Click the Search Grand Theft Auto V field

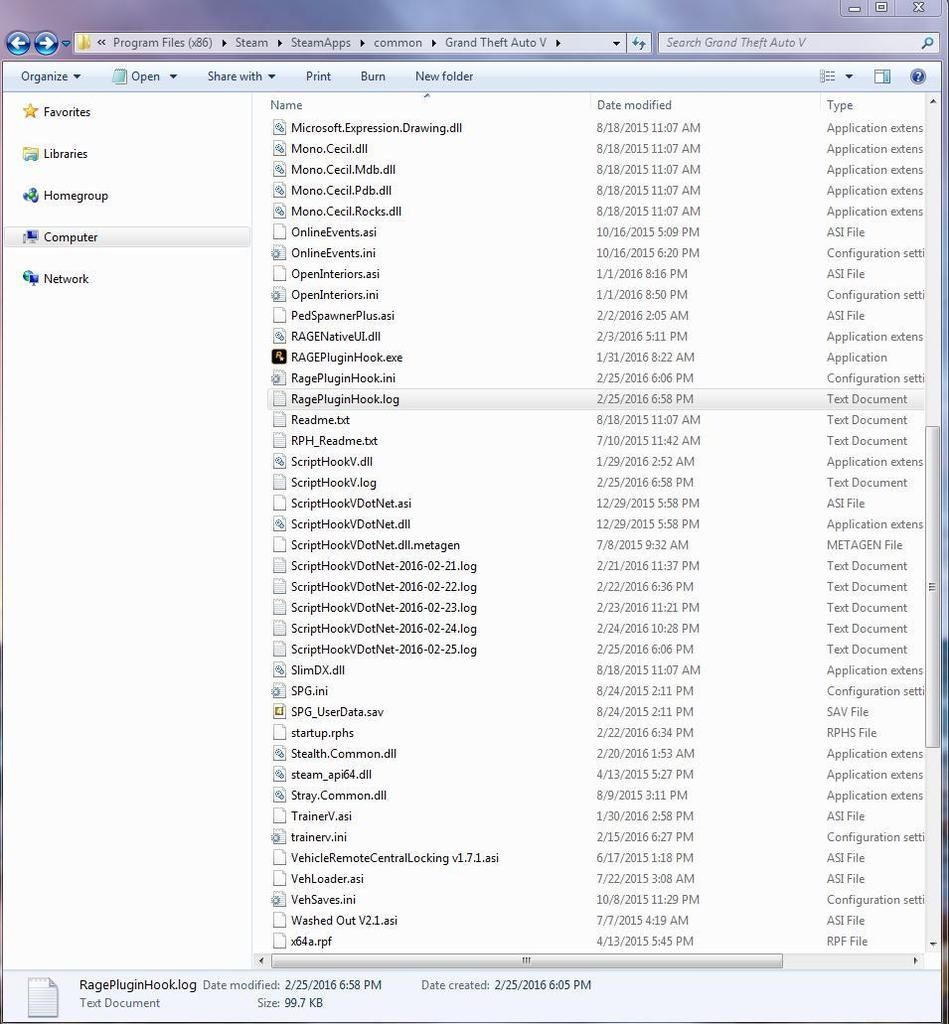(x=790, y=43)
